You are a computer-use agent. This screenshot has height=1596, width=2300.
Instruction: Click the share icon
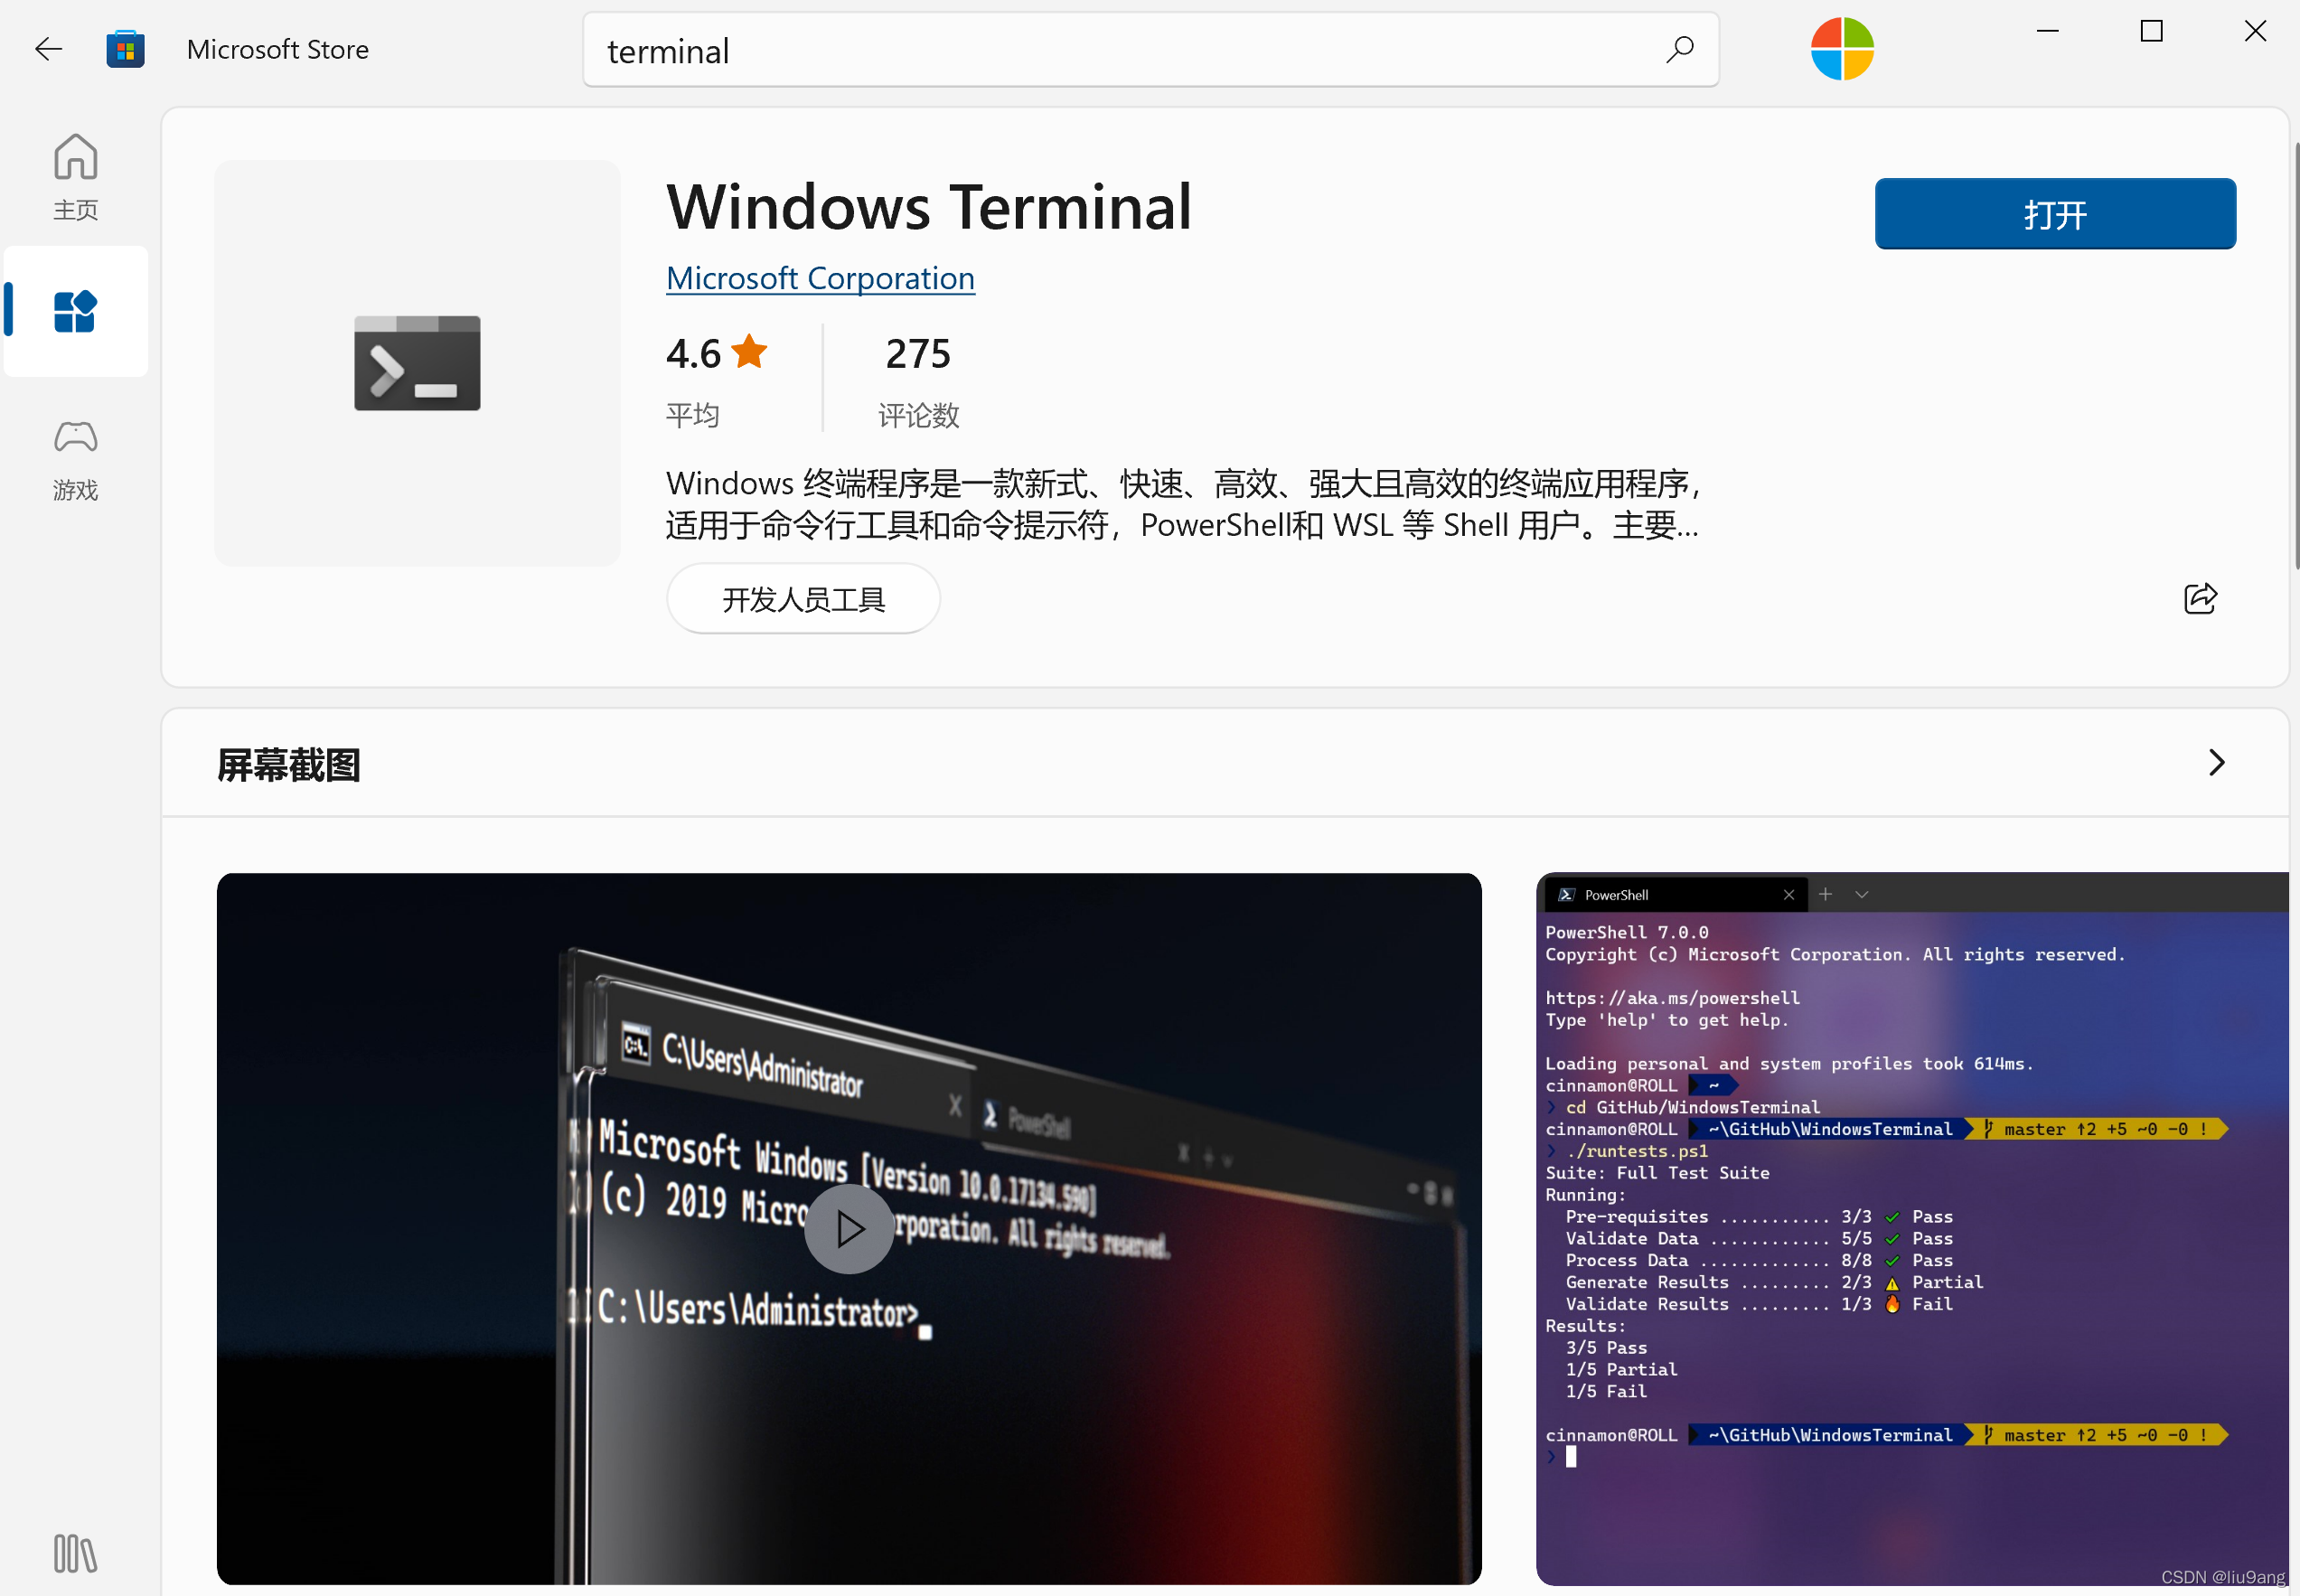[2200, 598]
